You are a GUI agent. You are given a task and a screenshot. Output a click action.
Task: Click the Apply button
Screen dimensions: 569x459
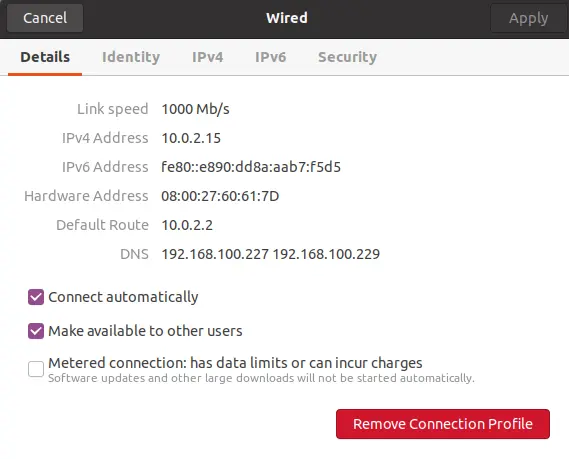pos(528,18)
